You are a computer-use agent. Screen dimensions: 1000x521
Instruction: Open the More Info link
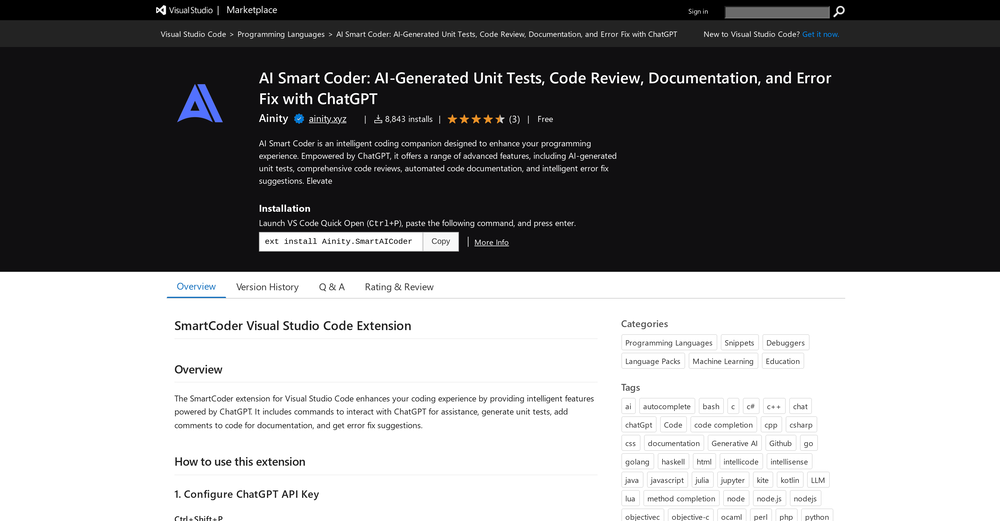[x=491, y=243]
